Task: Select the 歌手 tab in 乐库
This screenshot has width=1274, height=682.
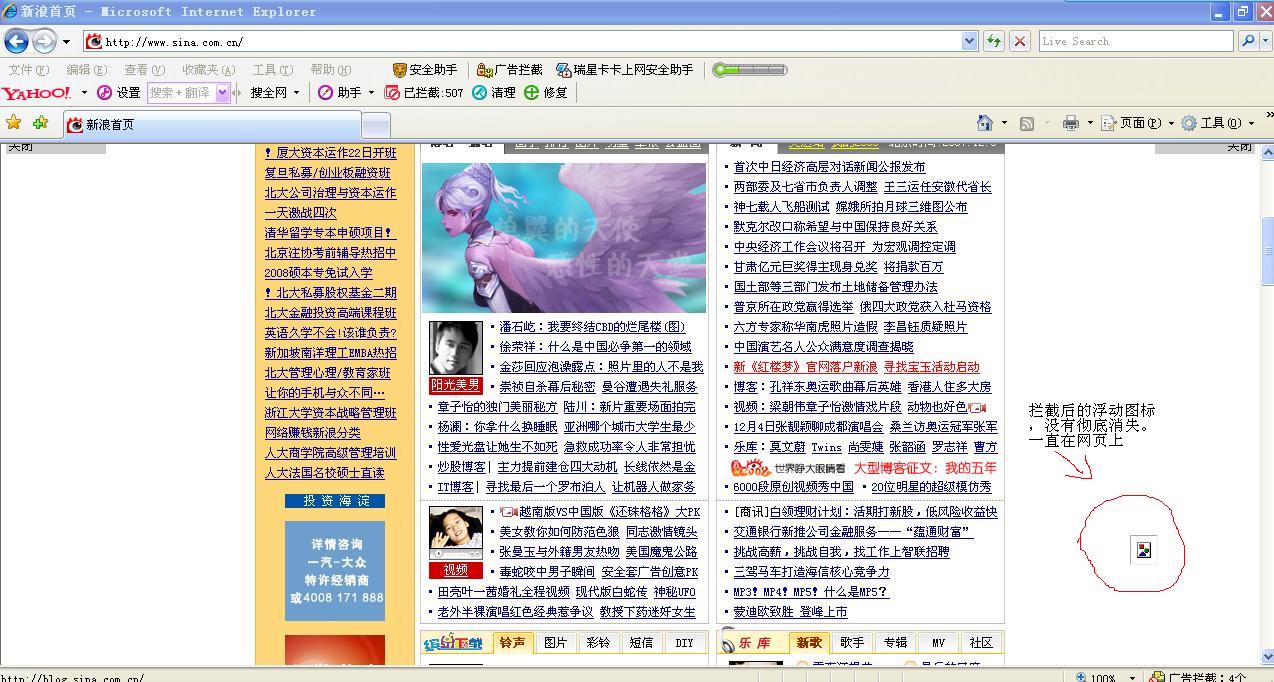Action: coord(852,642)
